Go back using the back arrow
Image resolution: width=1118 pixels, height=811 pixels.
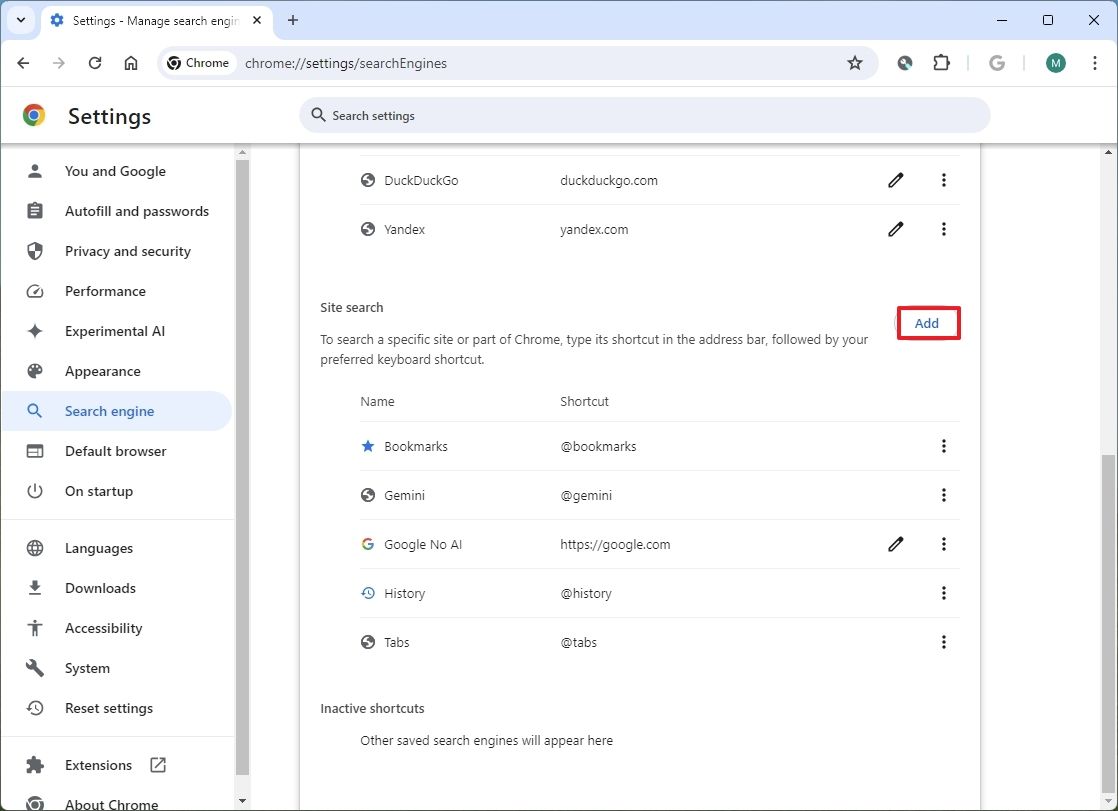[23, 62]
